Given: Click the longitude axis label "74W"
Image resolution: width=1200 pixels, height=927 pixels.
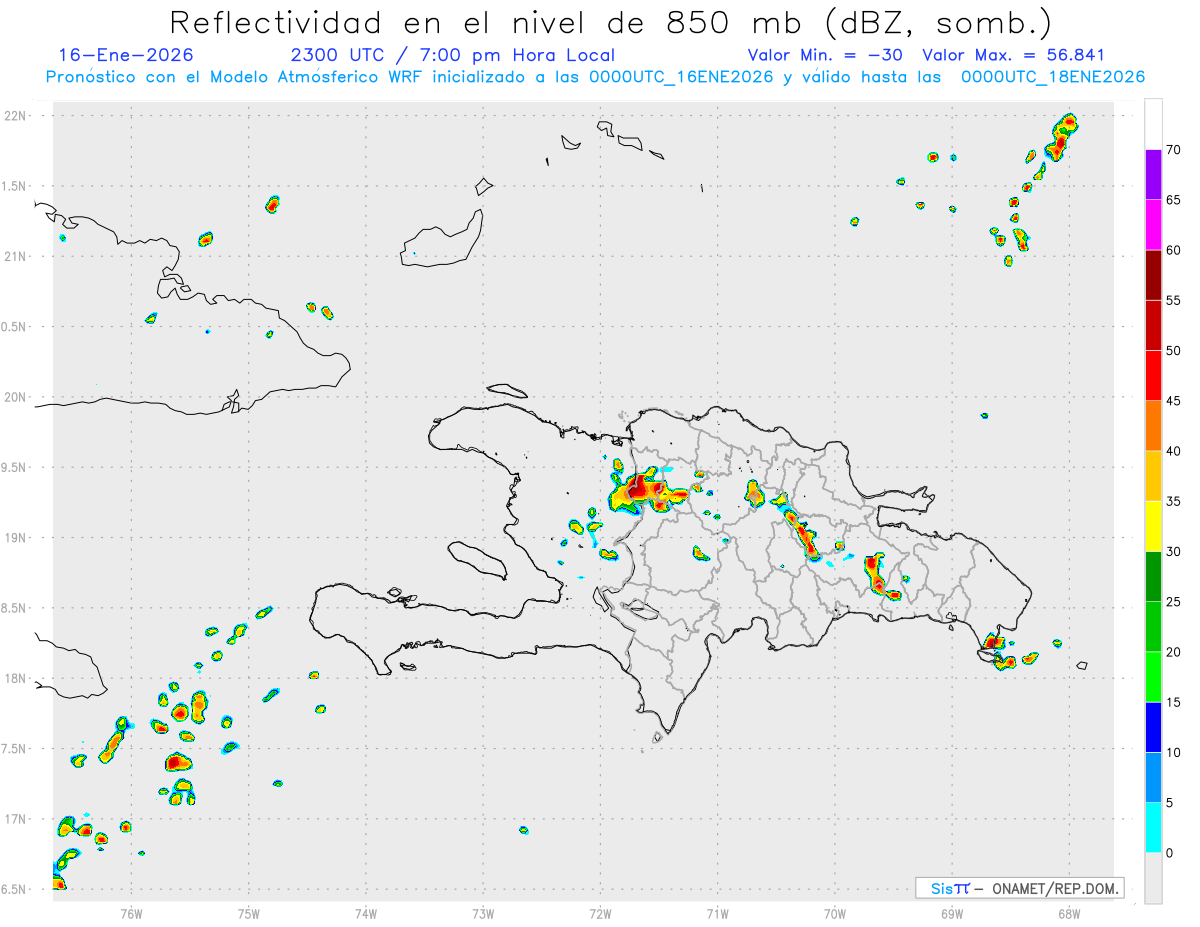Looking at the screenshot, I should pyautogui.click(x=365, y=913).
